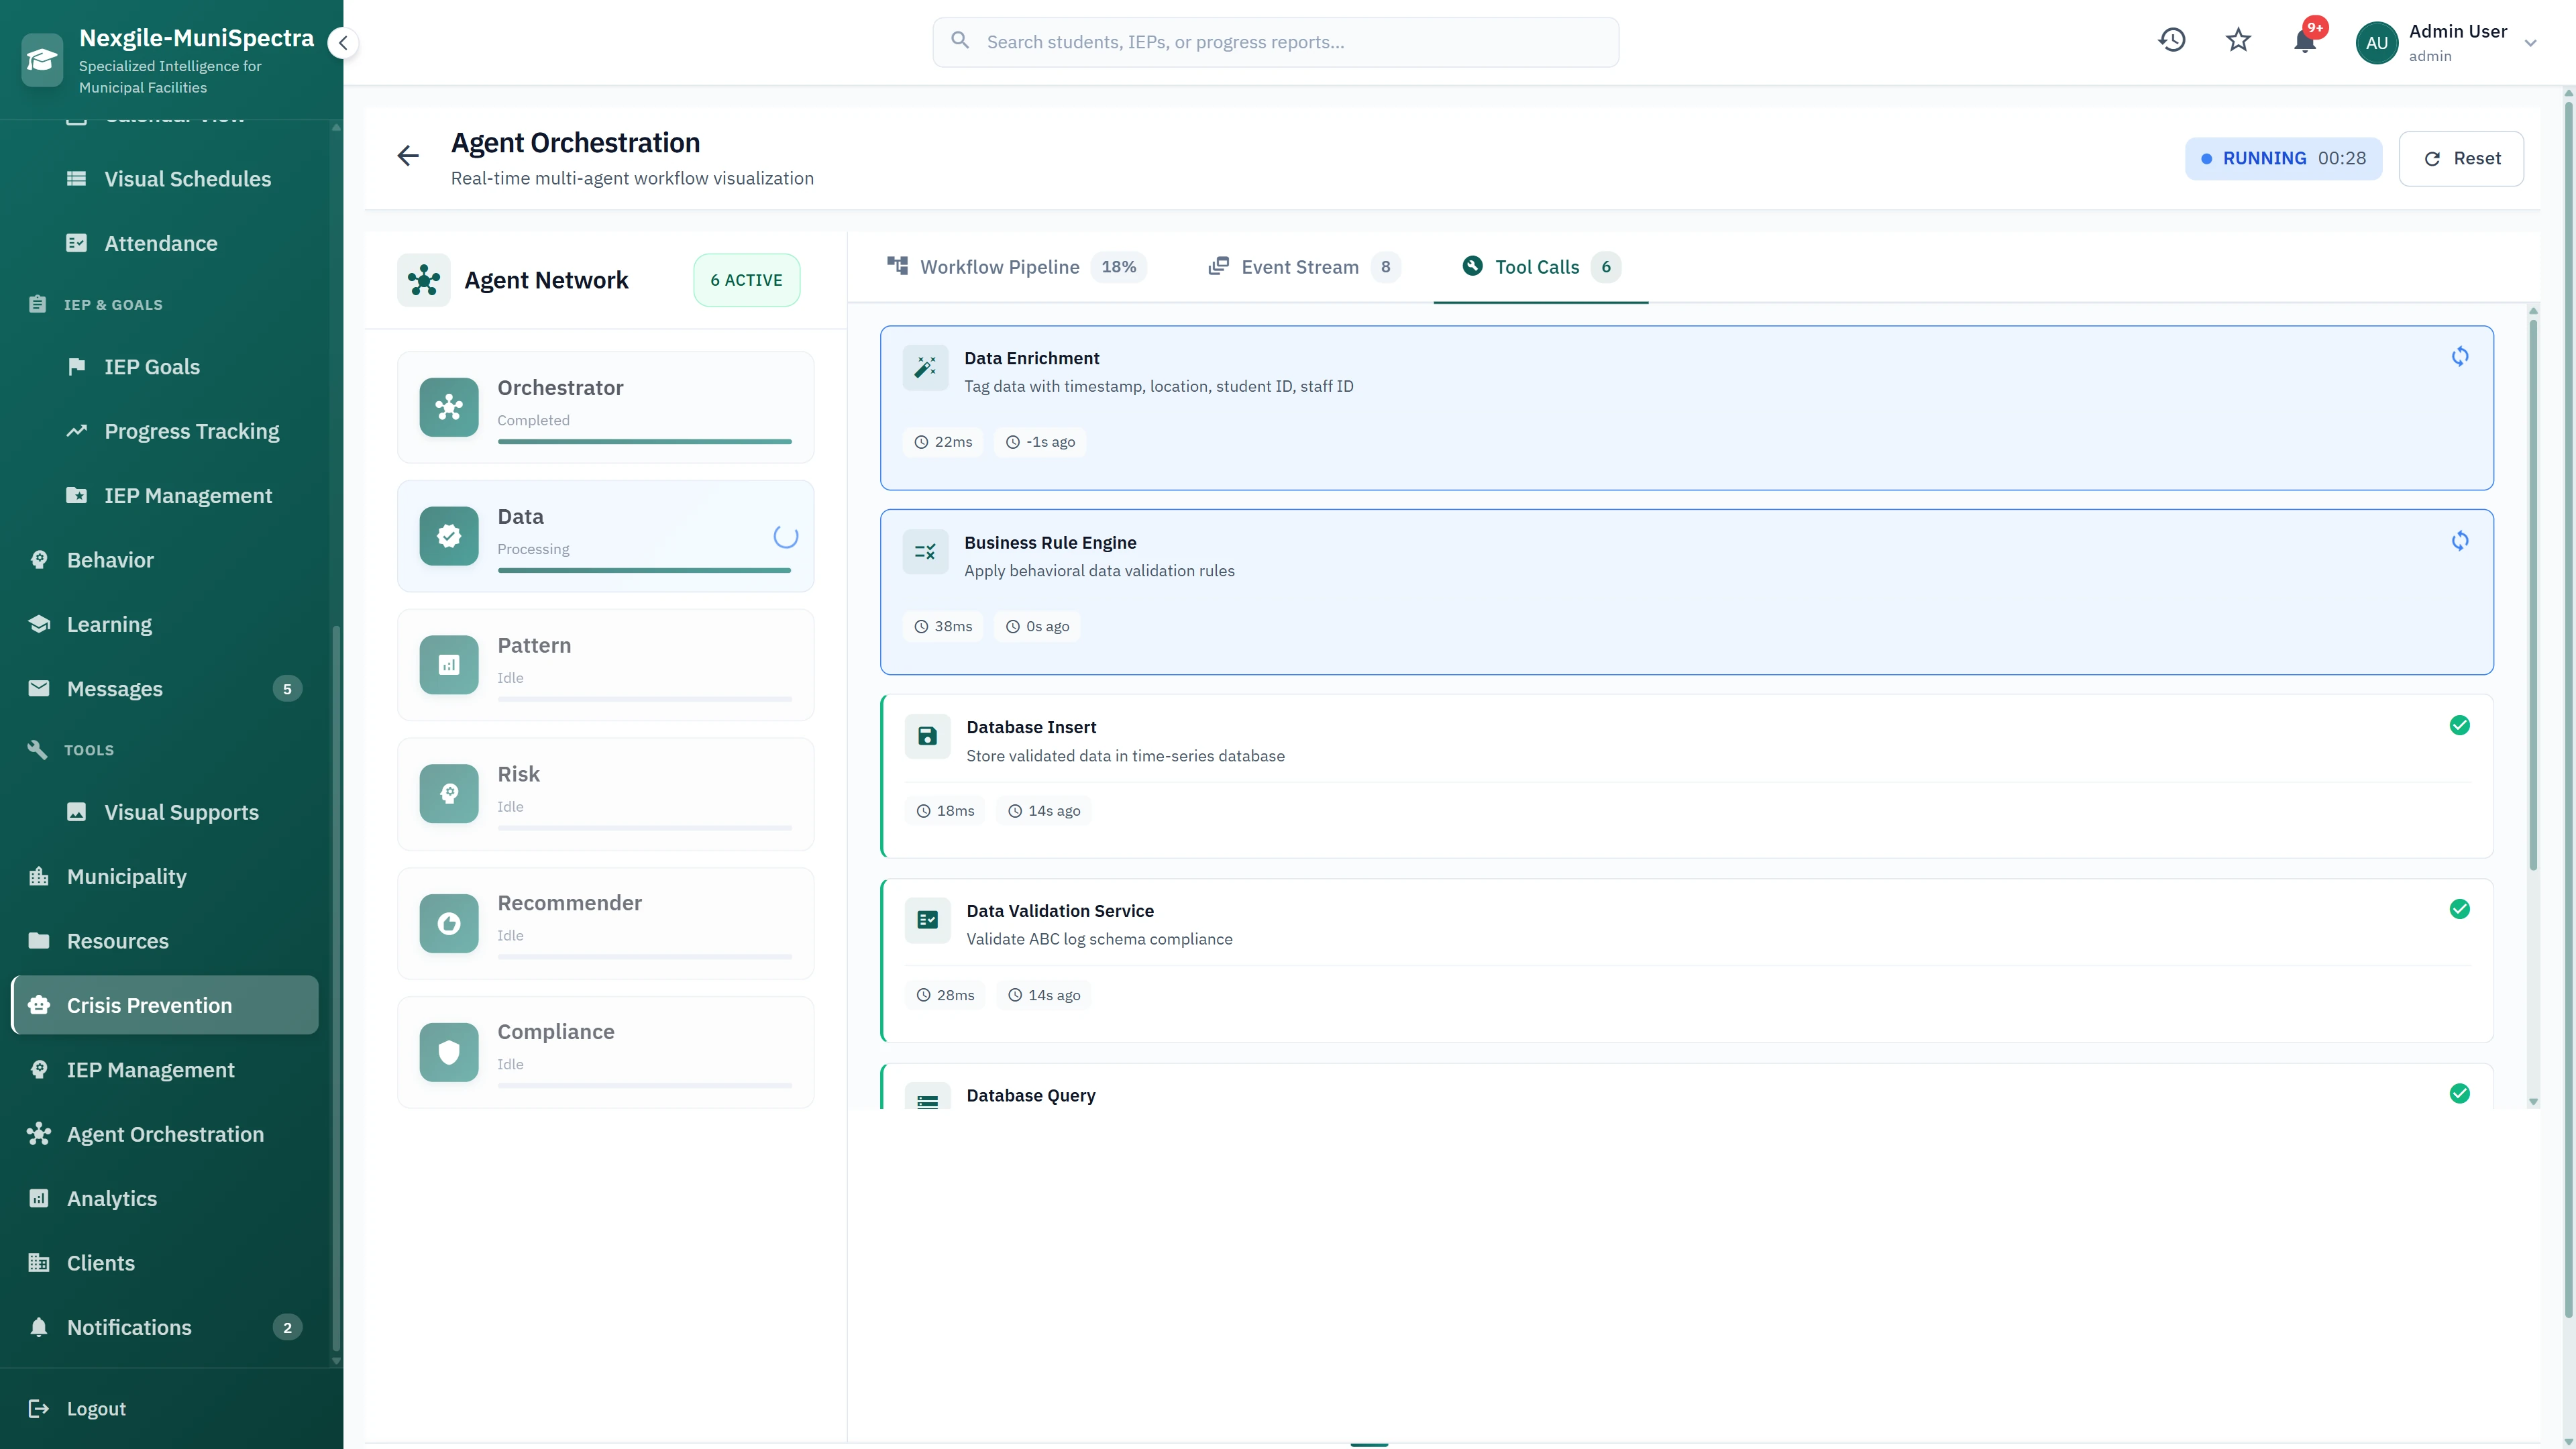The width and height of the screenshot is (2576, 1449).
Task: Click the green checkmark on Database Insert
Action: point(2460,725)
